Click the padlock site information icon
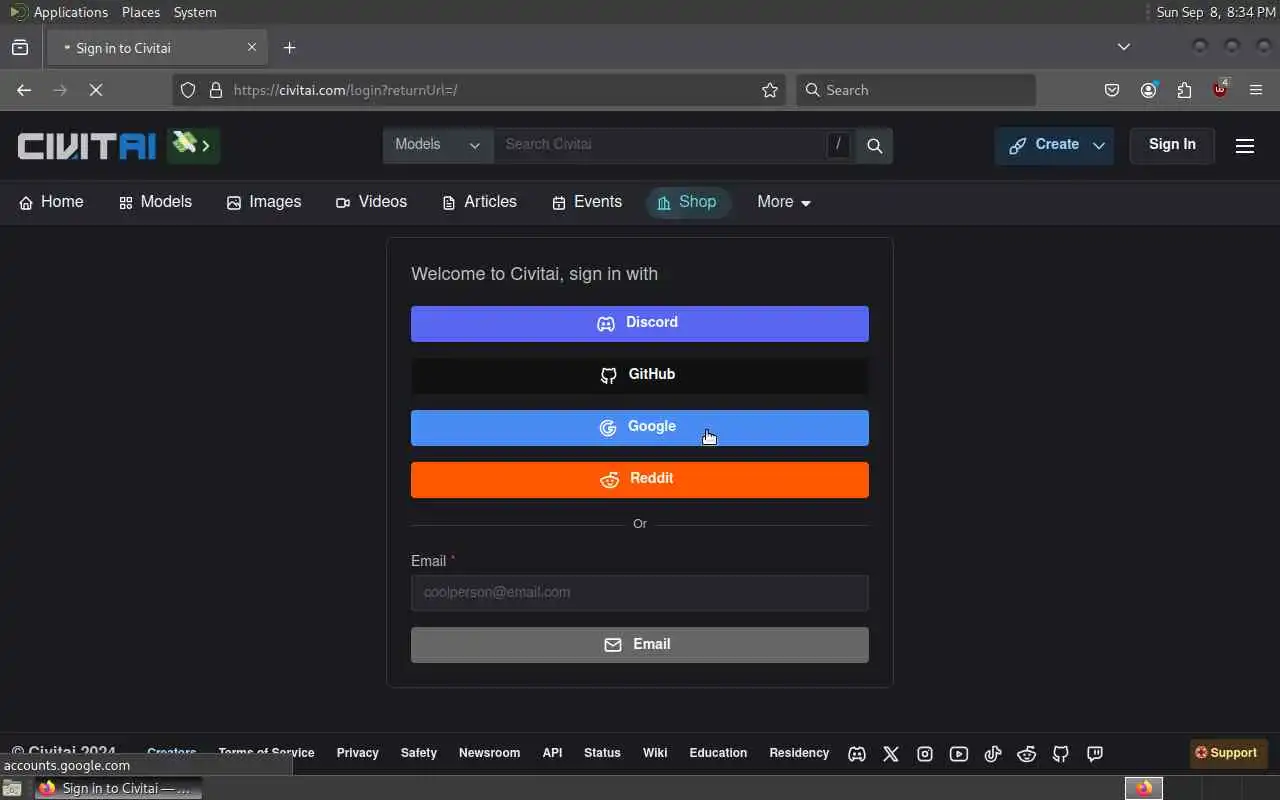 point(215,90)
